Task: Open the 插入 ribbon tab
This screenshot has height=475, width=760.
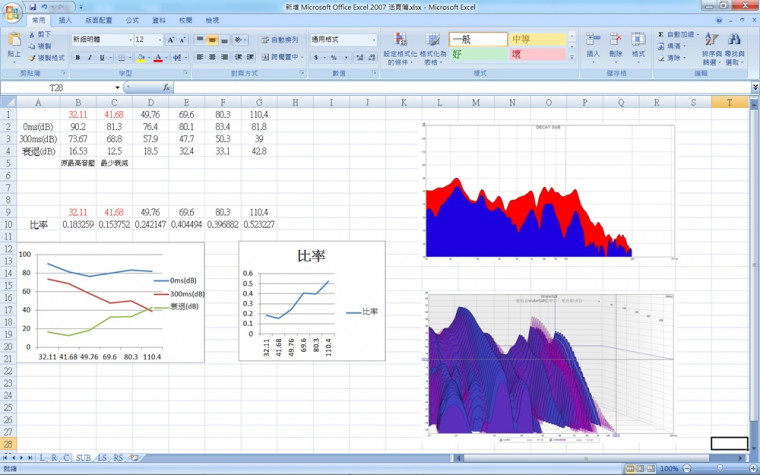Action: click(65, 20)
